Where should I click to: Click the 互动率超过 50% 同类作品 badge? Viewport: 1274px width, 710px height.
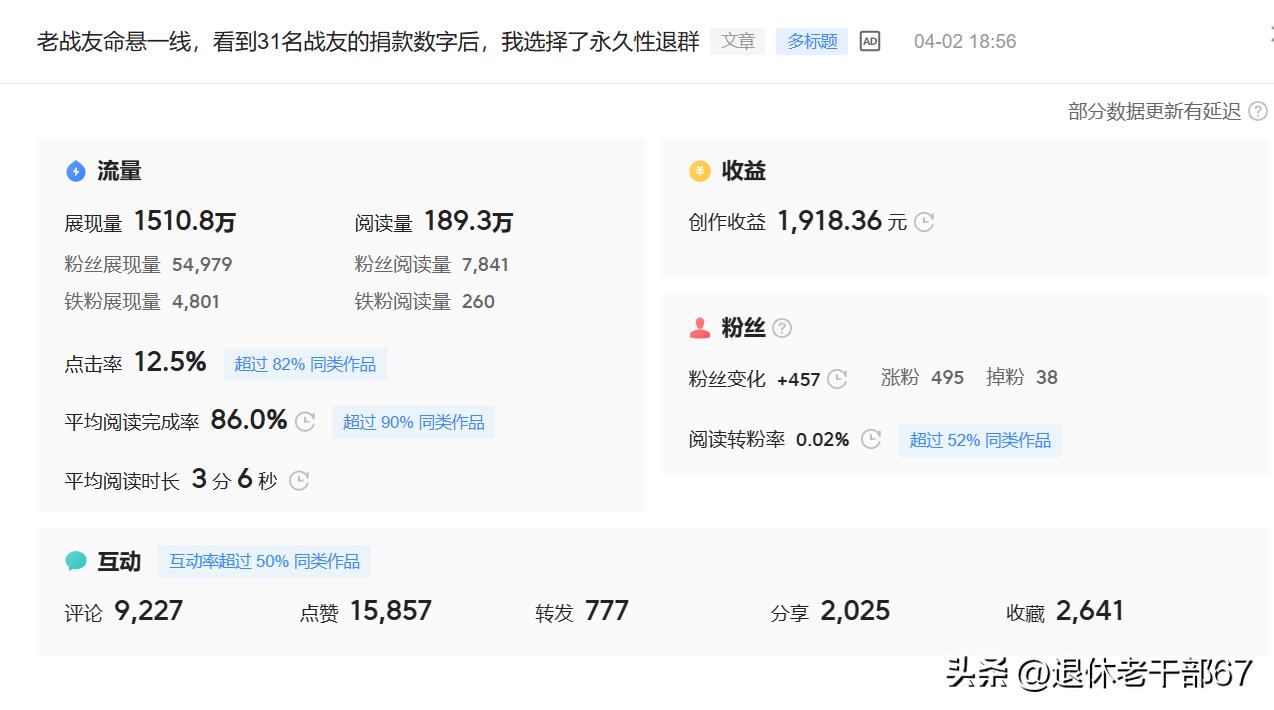[265, 561]
